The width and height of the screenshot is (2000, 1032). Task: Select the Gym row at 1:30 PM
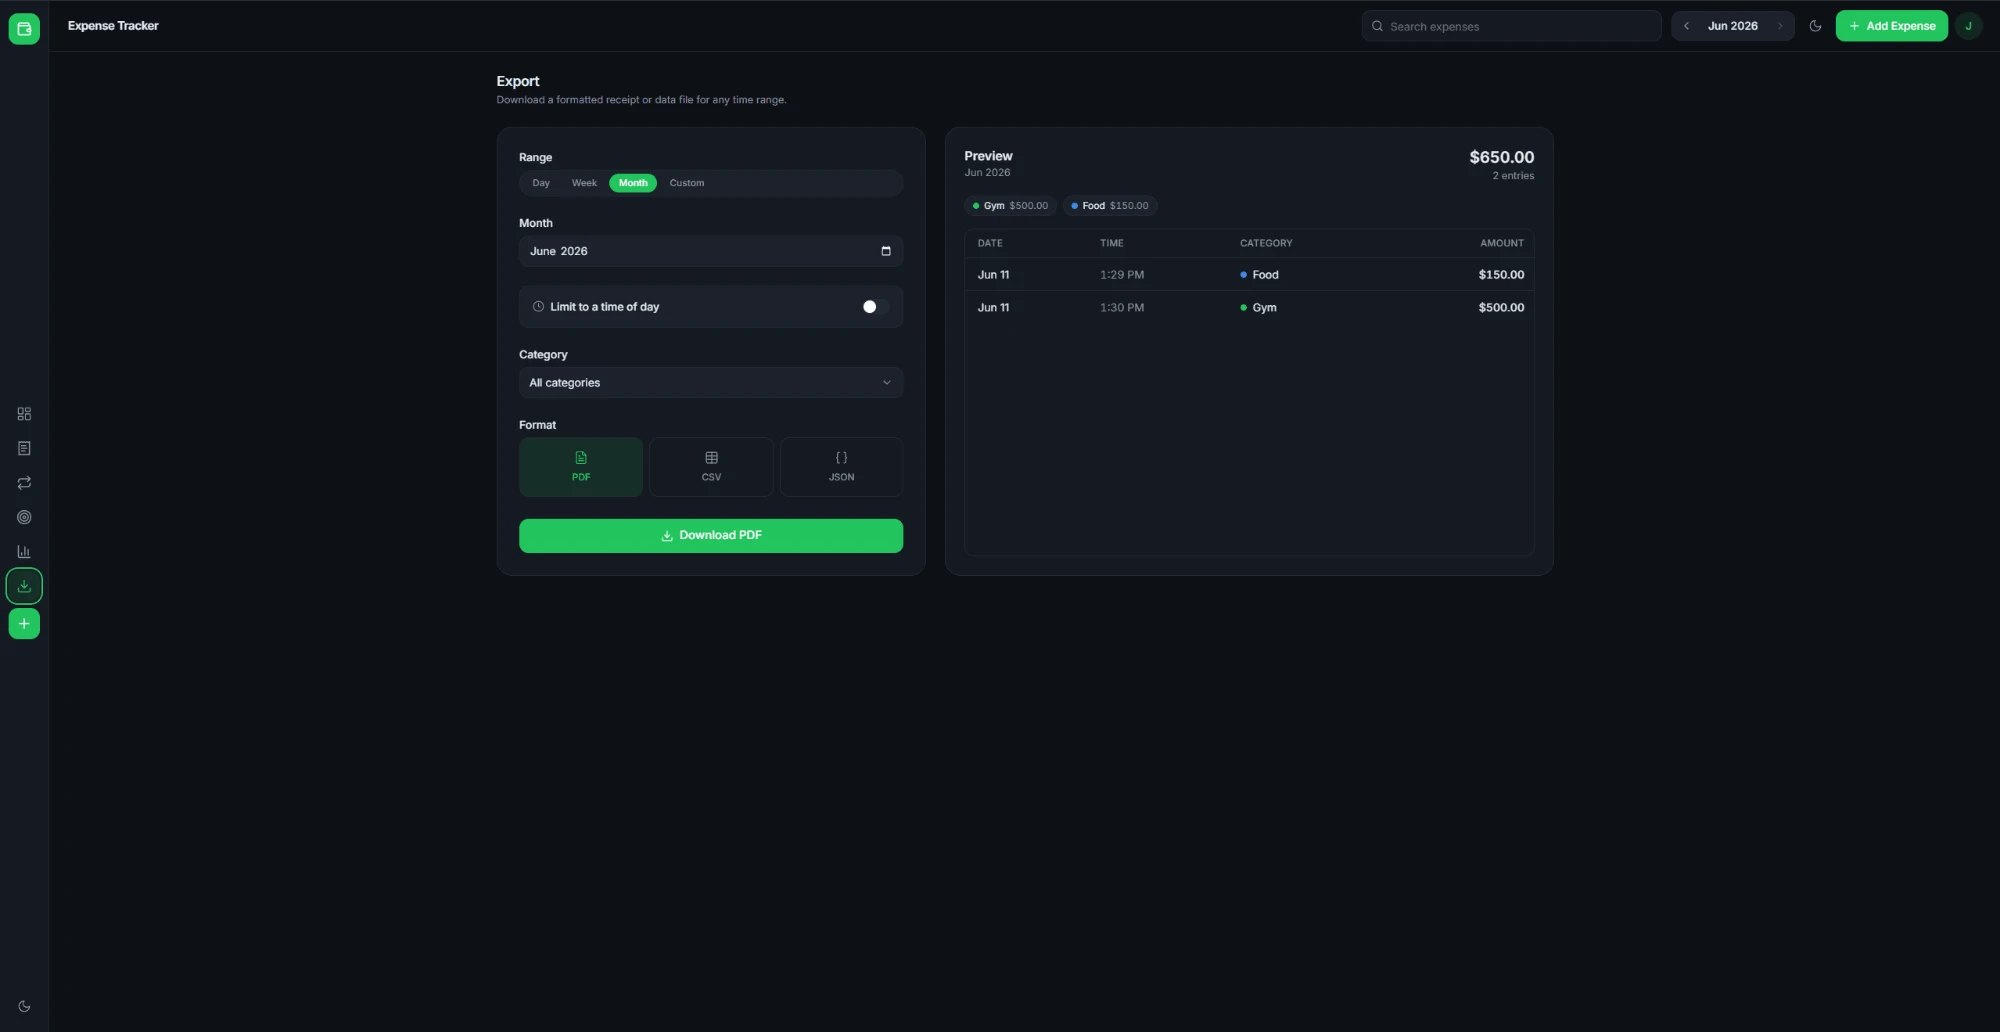tap(1249, 307)
